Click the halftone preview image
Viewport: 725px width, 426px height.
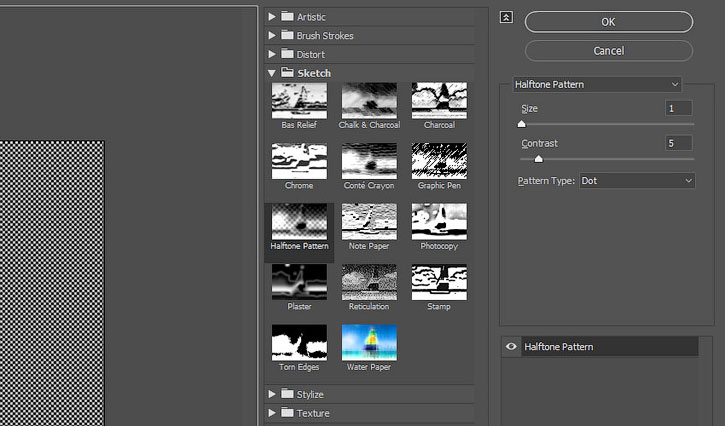[52, 283]
